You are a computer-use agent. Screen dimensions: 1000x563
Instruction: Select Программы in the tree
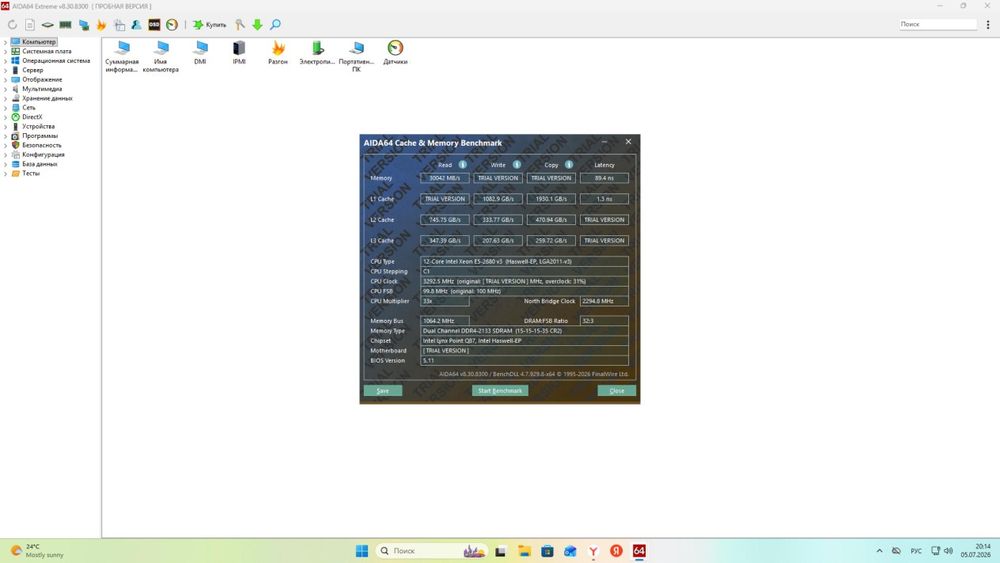[40, 136]
